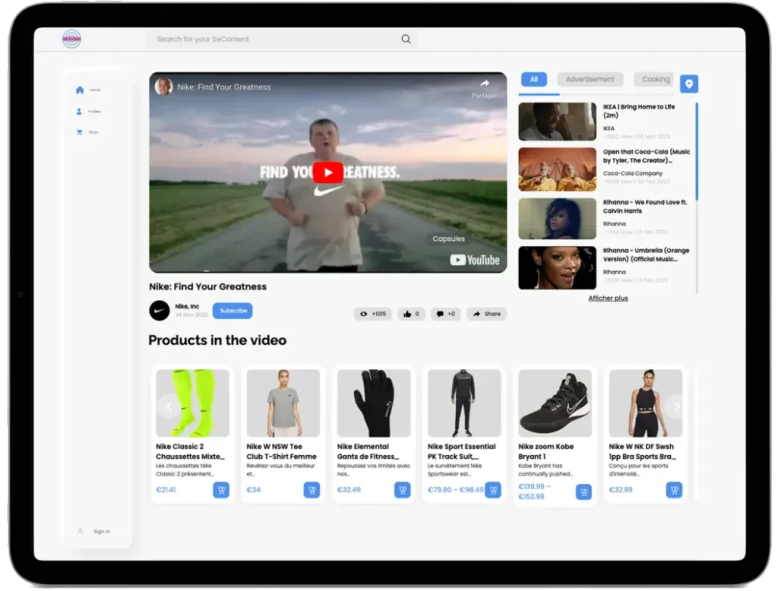This screenshot has height=591, width=778.
Task: Click the Share button below the video
Action: 487,314
